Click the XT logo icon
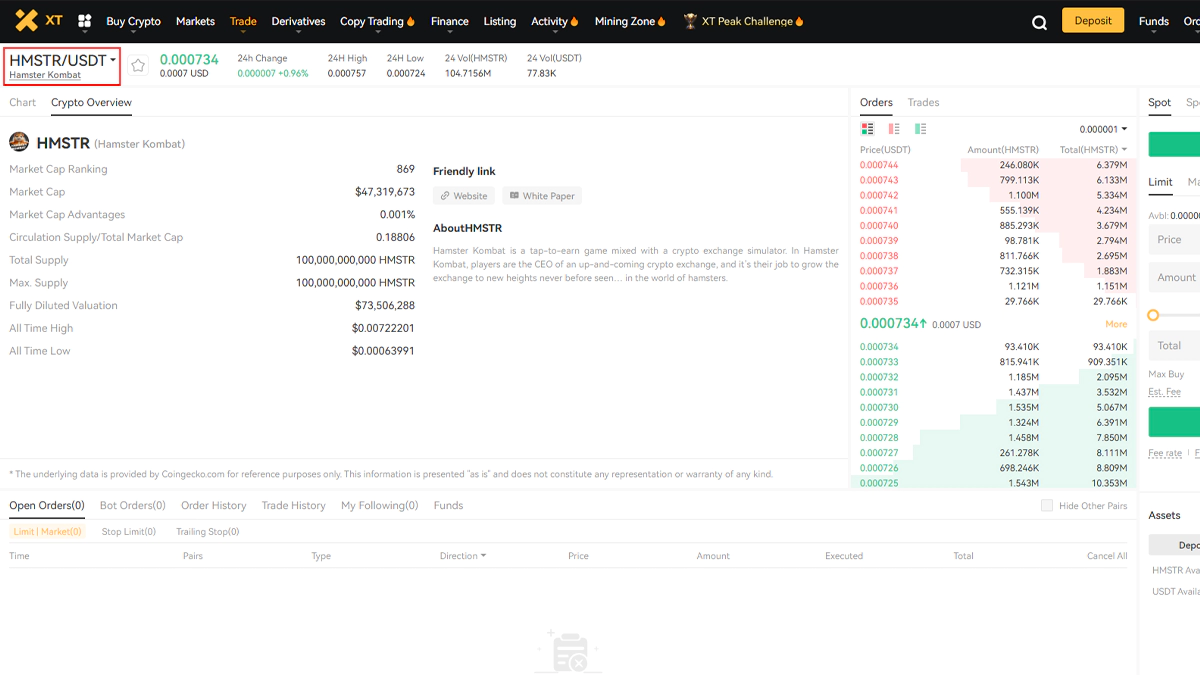This screenshot has height=675, width=1200. point(27,21)
